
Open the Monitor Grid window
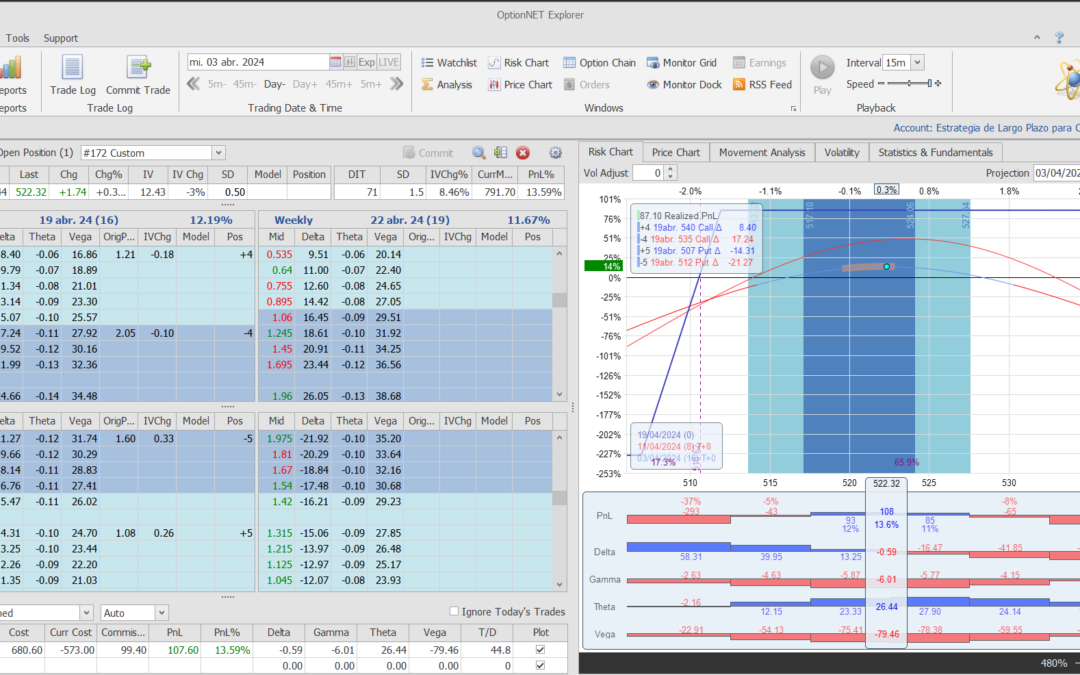pyautogui.click(x=684, y=63)
